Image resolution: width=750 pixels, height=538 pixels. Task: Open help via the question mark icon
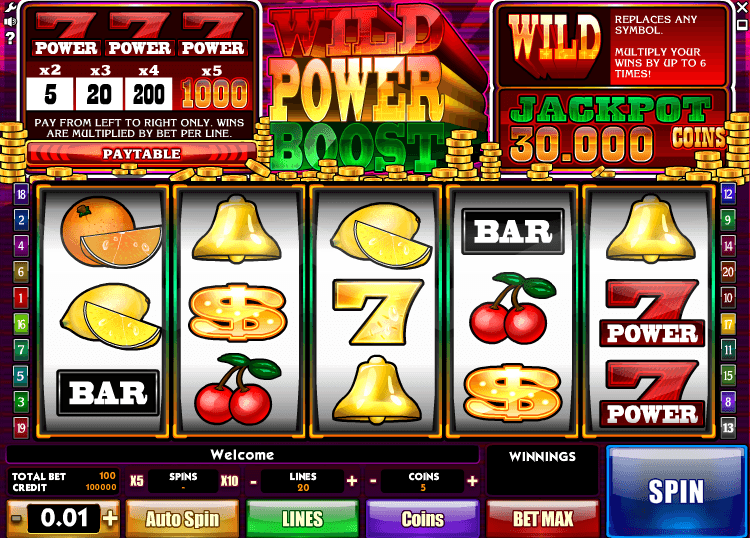pyautogui.click(x=10, y=38)
